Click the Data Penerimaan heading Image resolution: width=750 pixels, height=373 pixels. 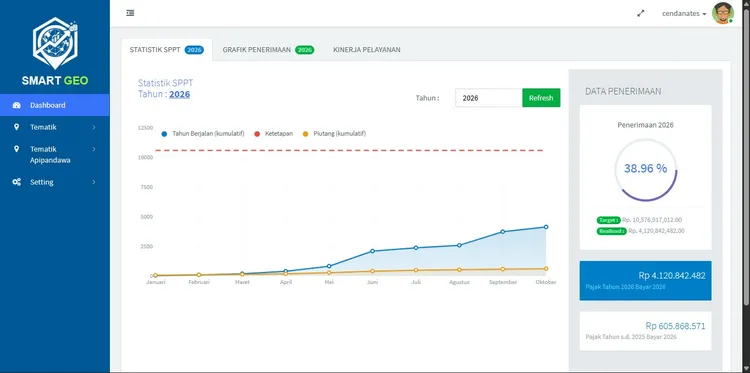(623, 91)
